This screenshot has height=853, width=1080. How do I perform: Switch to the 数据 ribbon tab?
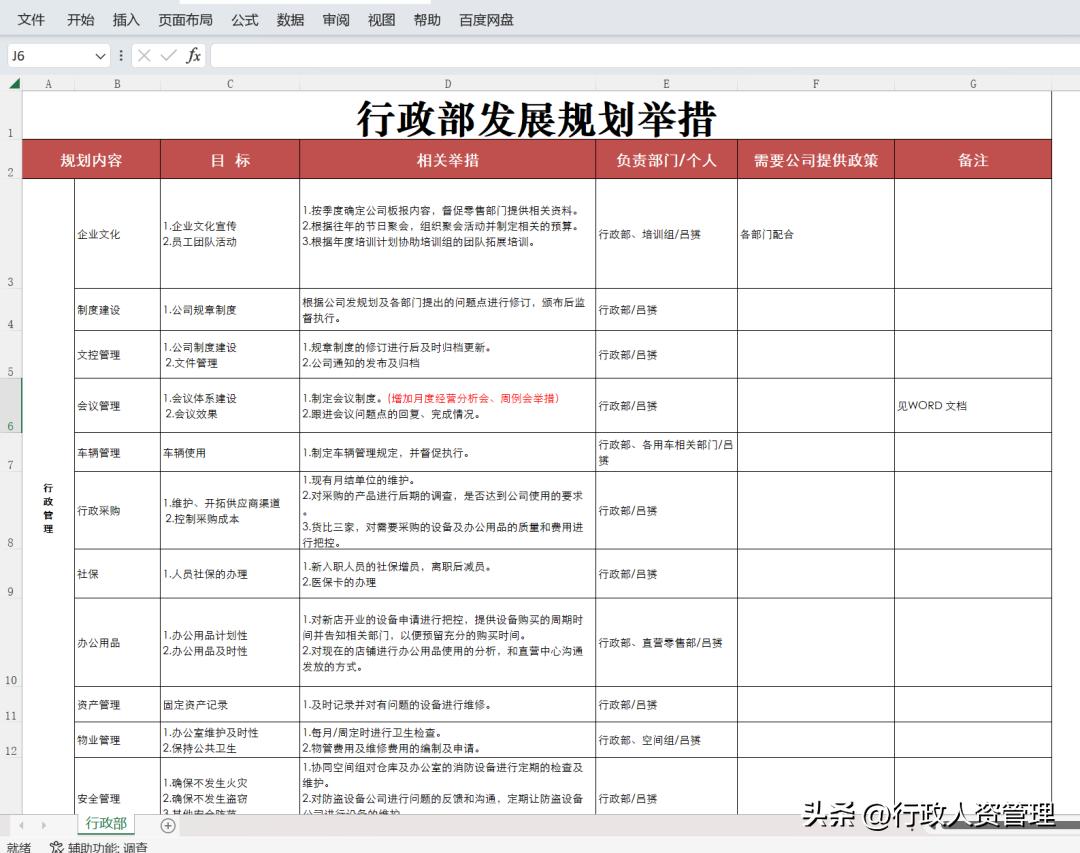pos(290,19)
